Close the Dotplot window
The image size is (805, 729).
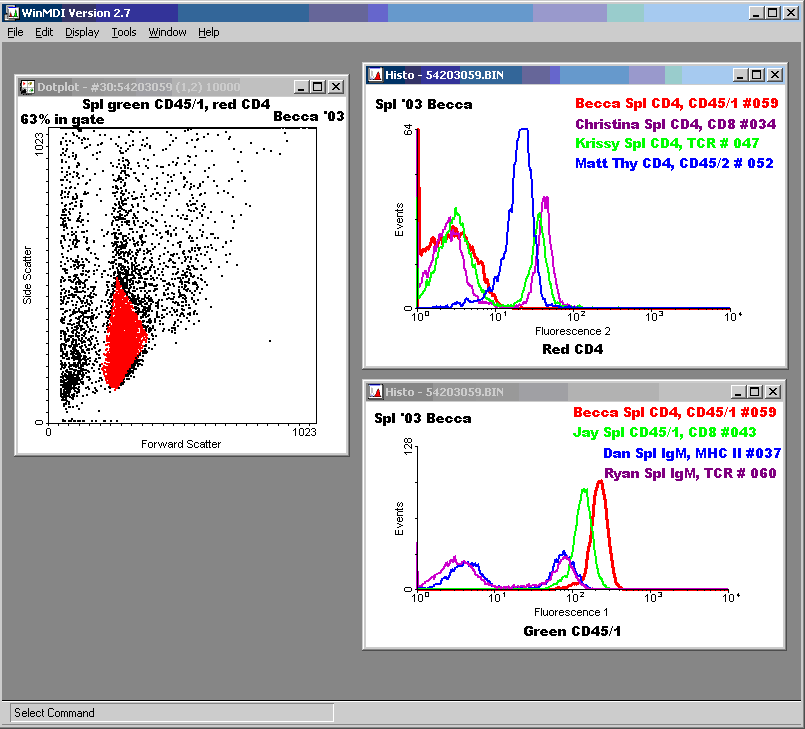tap(335, 87)
